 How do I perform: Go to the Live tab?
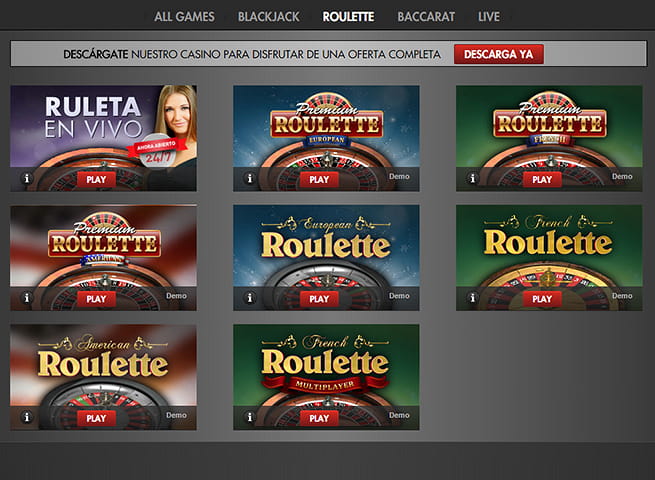click(x=489, y=17)
